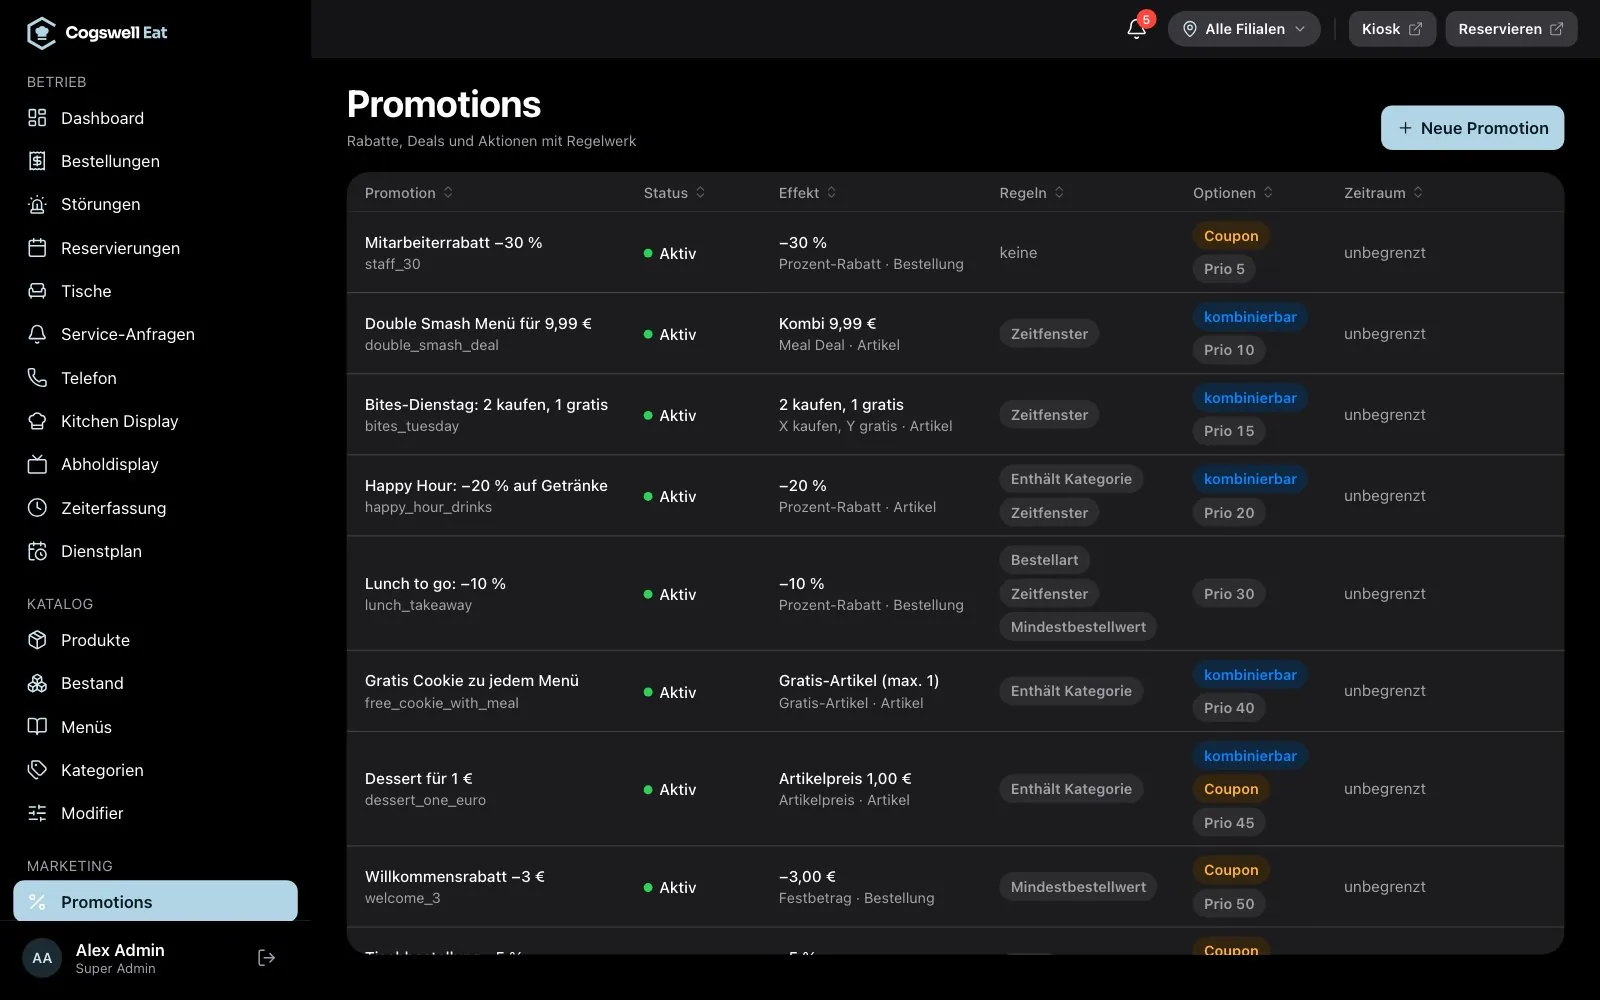Screen dimensions: 1600x1000
Task: Click the Modifier sliders icon
Action: pyautogui.click(x=37, y=813)
